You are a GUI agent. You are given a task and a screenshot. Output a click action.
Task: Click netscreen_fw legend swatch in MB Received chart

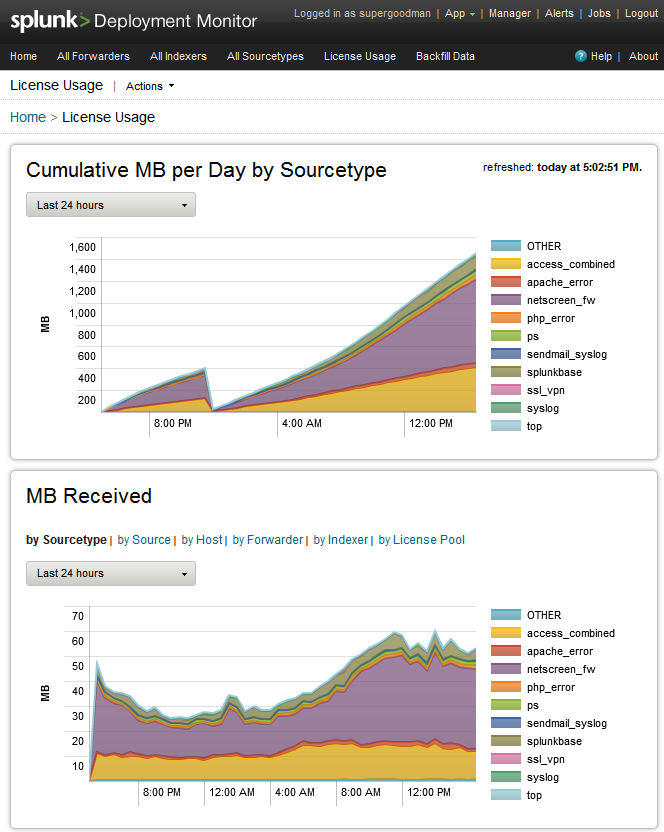(506, 669)
